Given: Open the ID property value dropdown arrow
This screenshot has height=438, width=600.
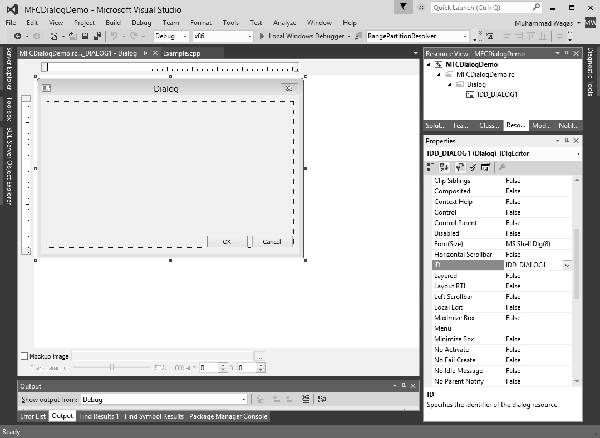Looking at the screenshot, I should [x=567, y=265].
